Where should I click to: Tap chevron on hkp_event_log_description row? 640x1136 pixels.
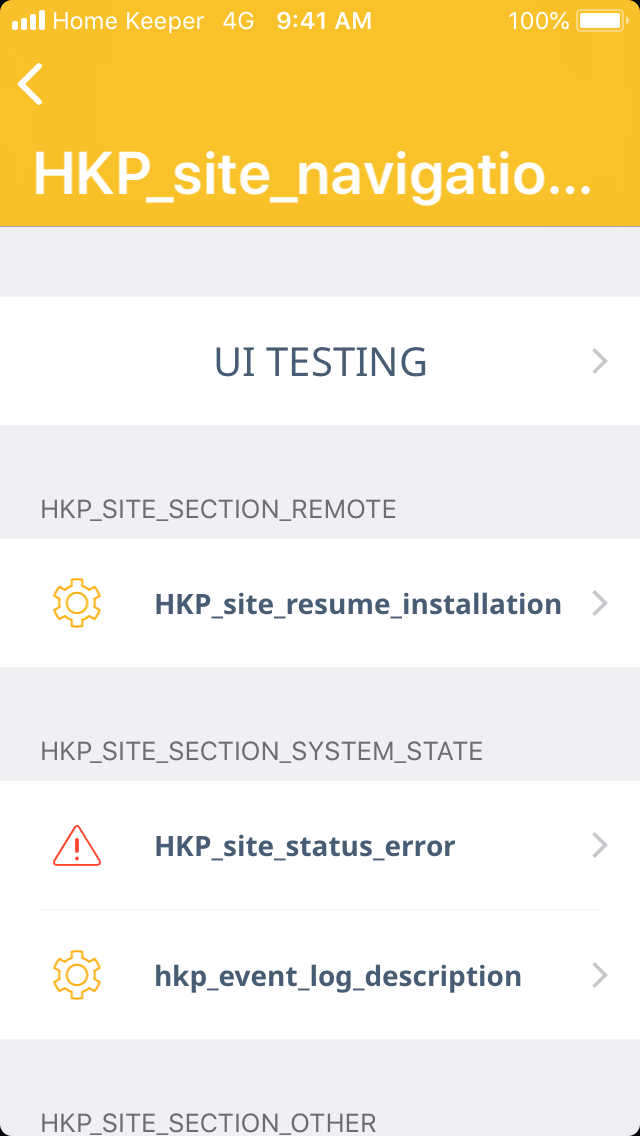click(x=600, y=975)
